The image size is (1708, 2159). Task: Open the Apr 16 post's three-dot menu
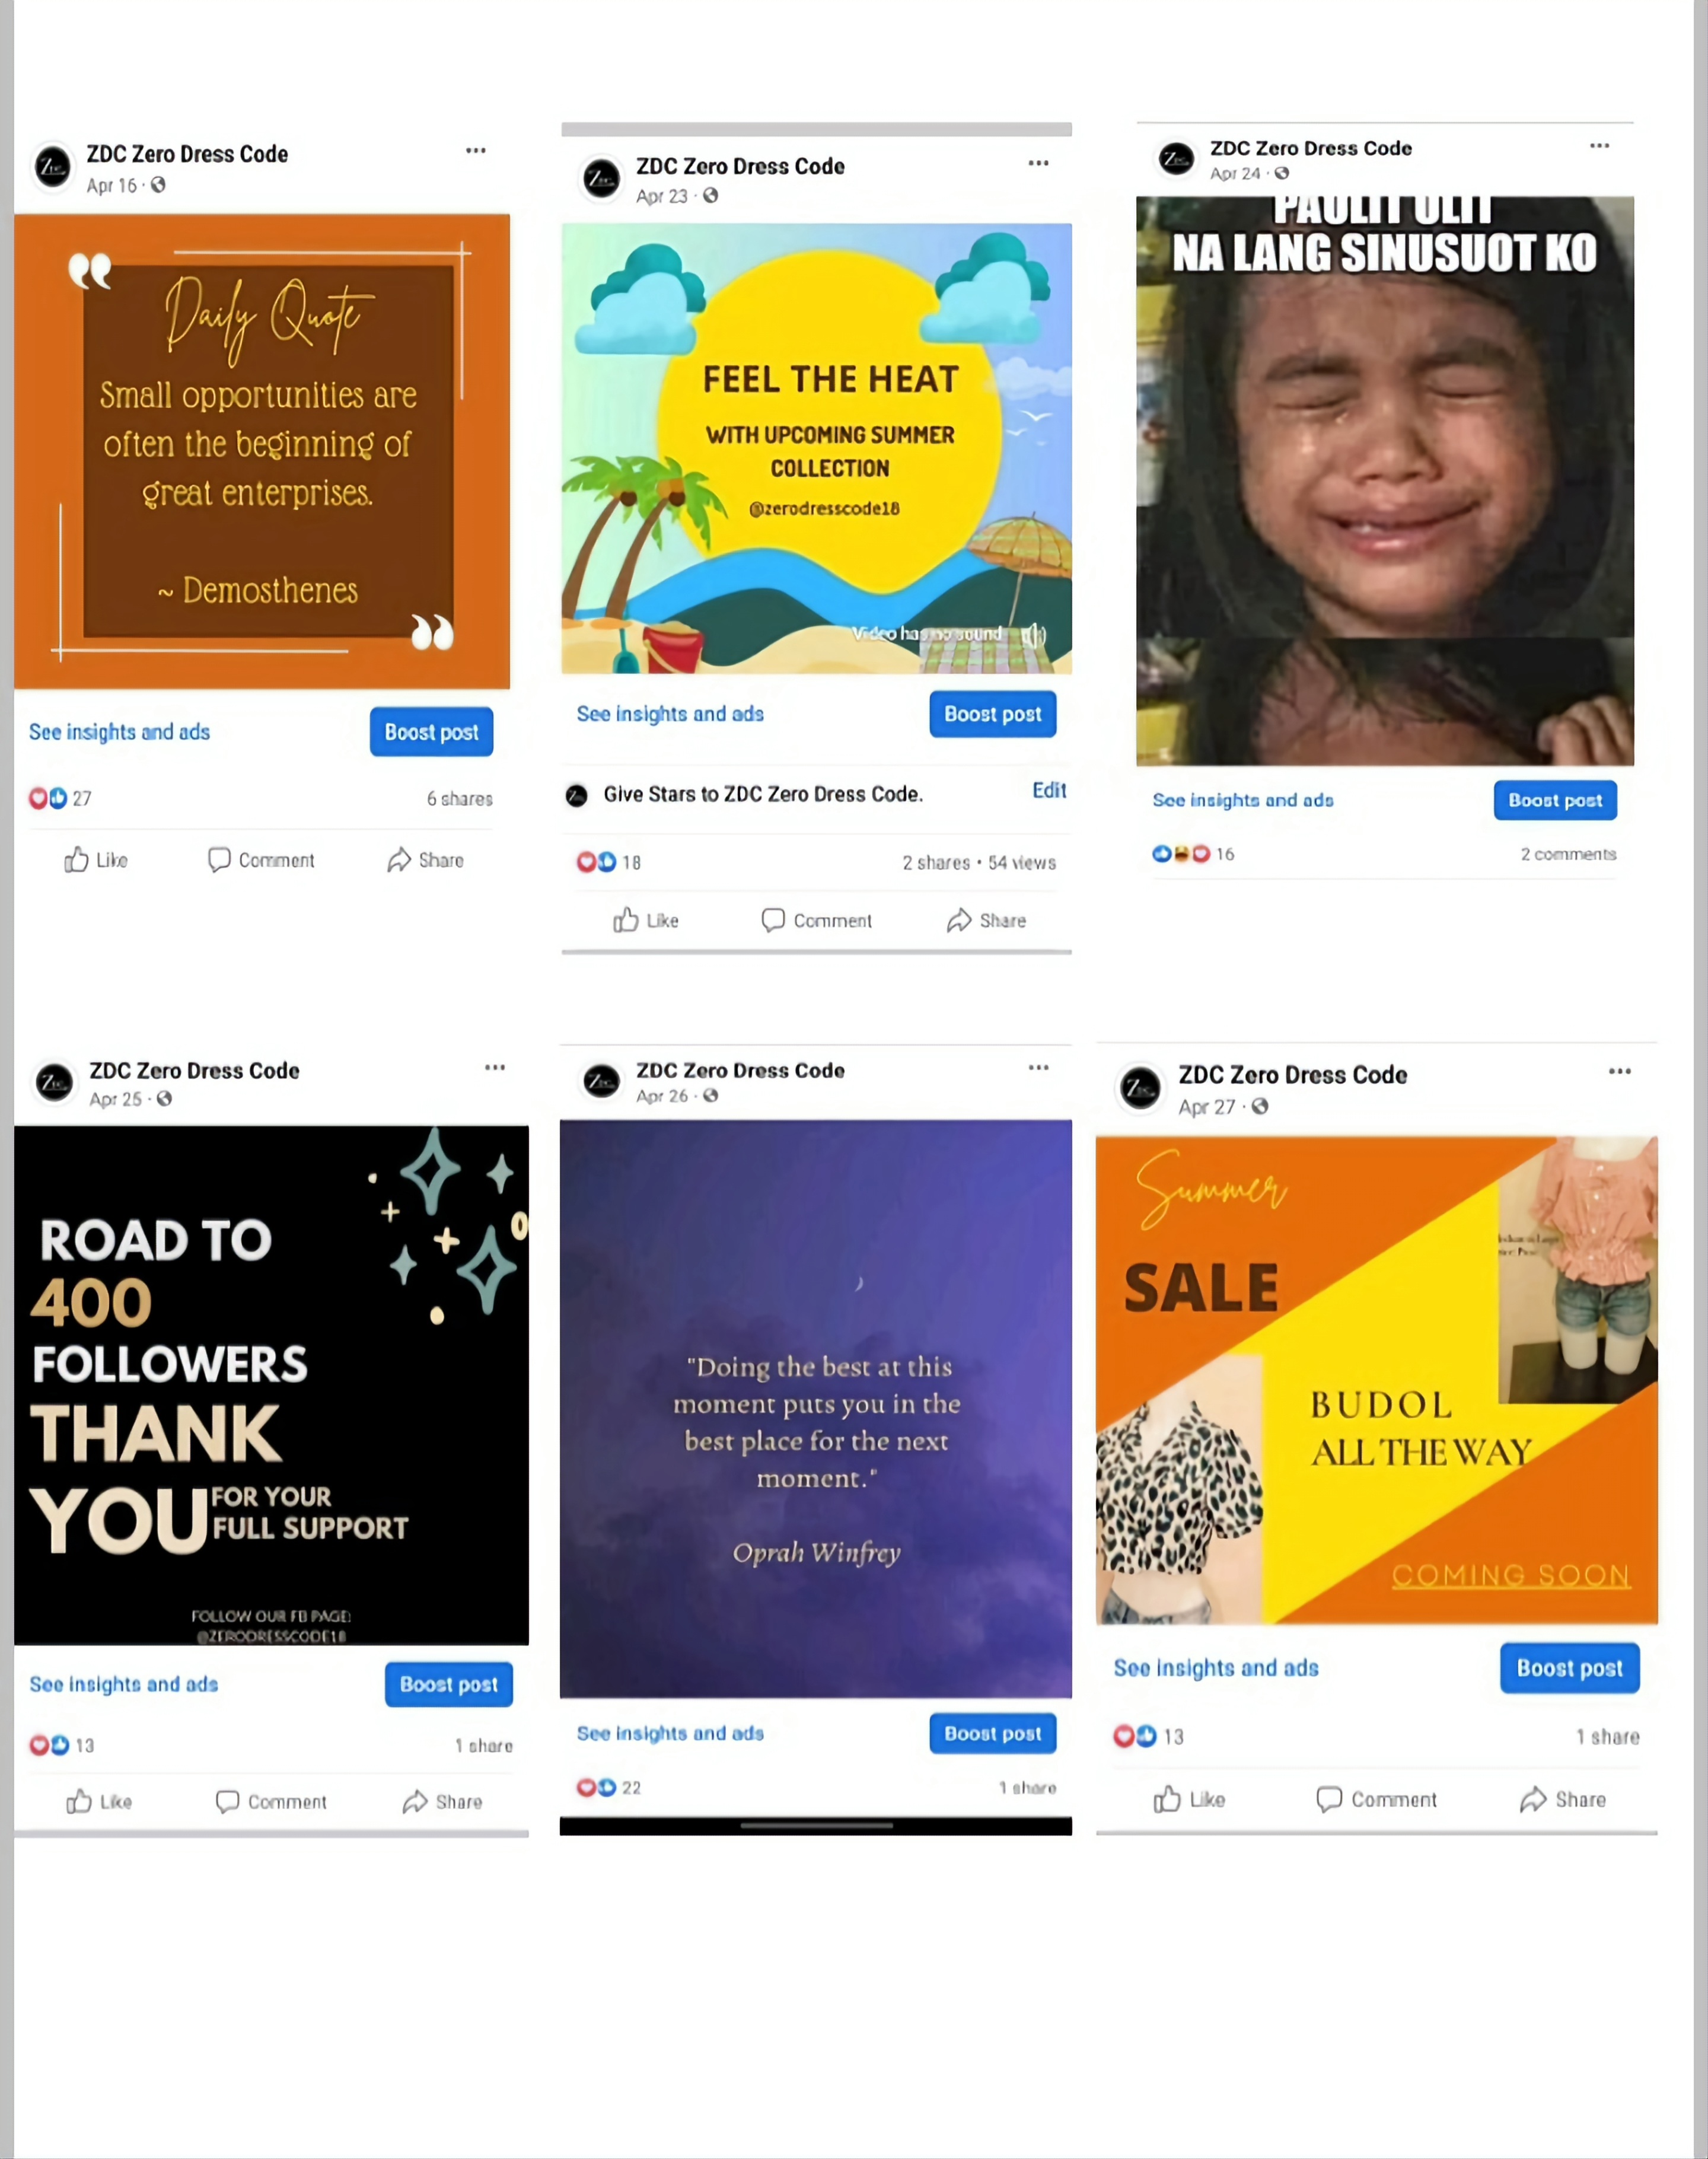(x=476, y=150)
